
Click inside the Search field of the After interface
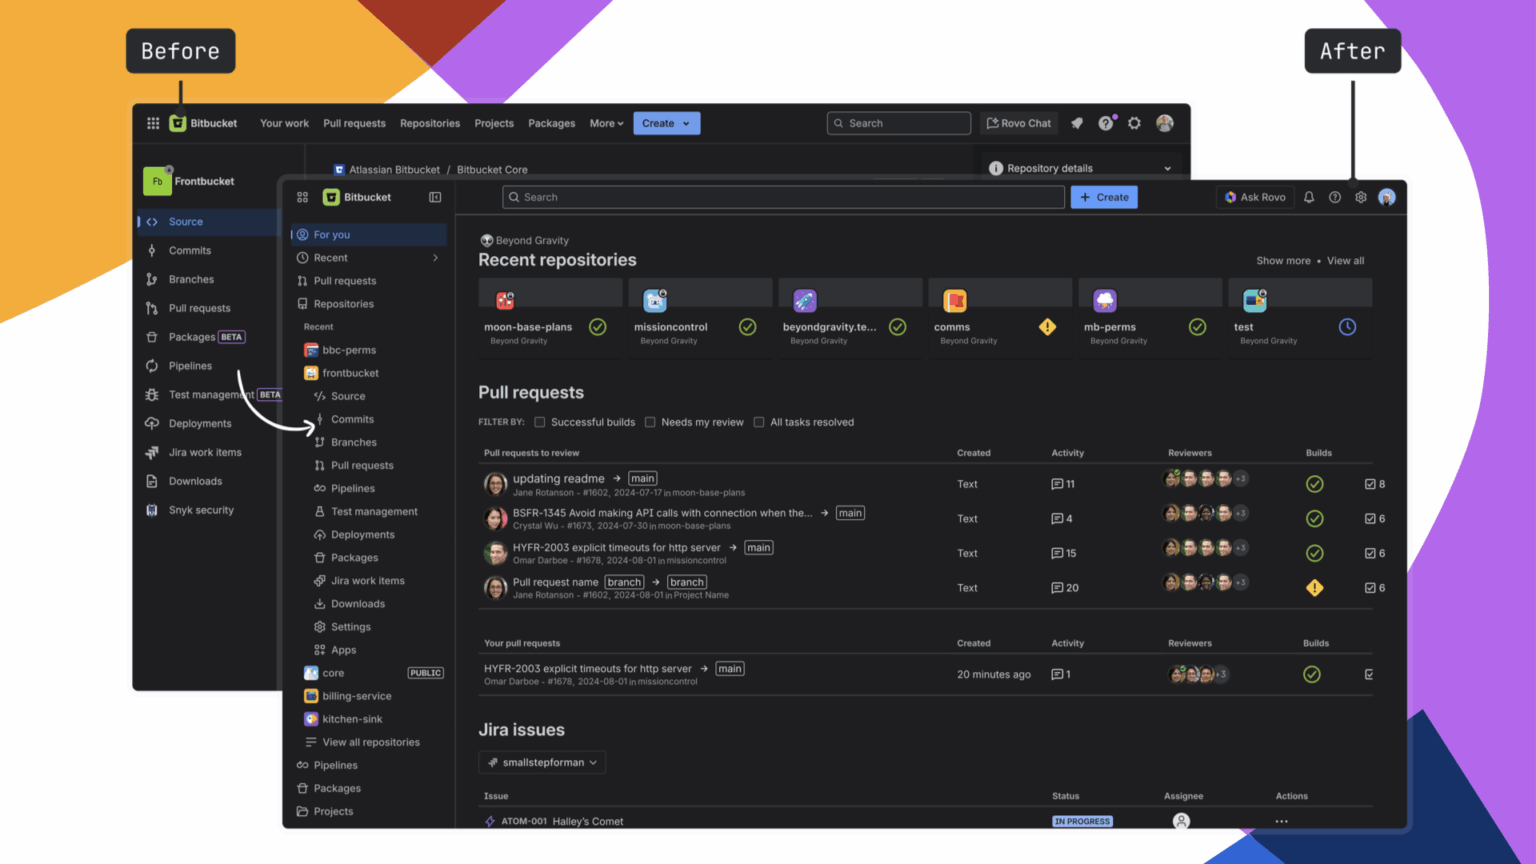coord(783,197)
